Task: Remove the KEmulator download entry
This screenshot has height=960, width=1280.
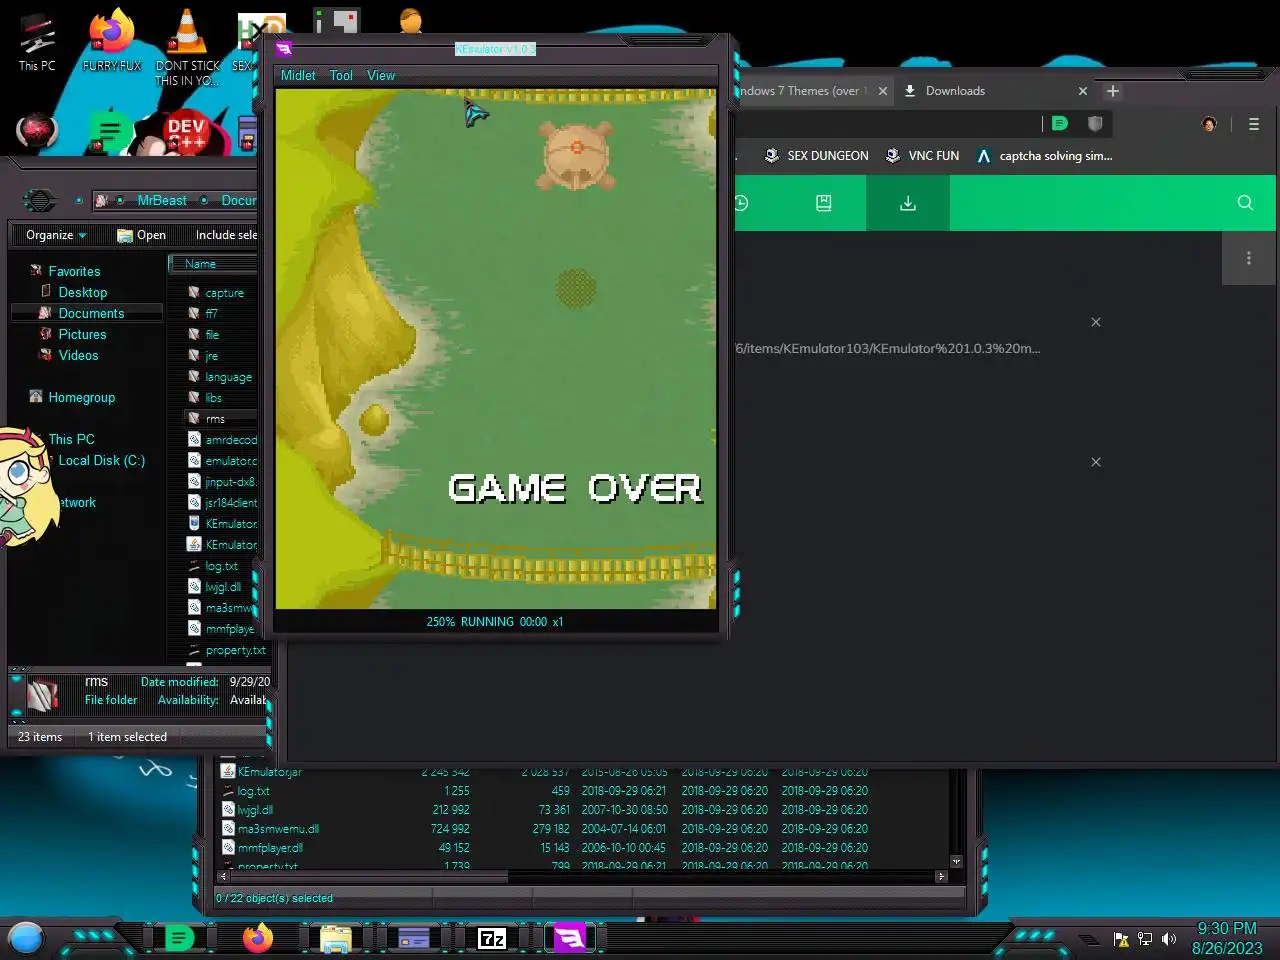Action: point(1096,322)
